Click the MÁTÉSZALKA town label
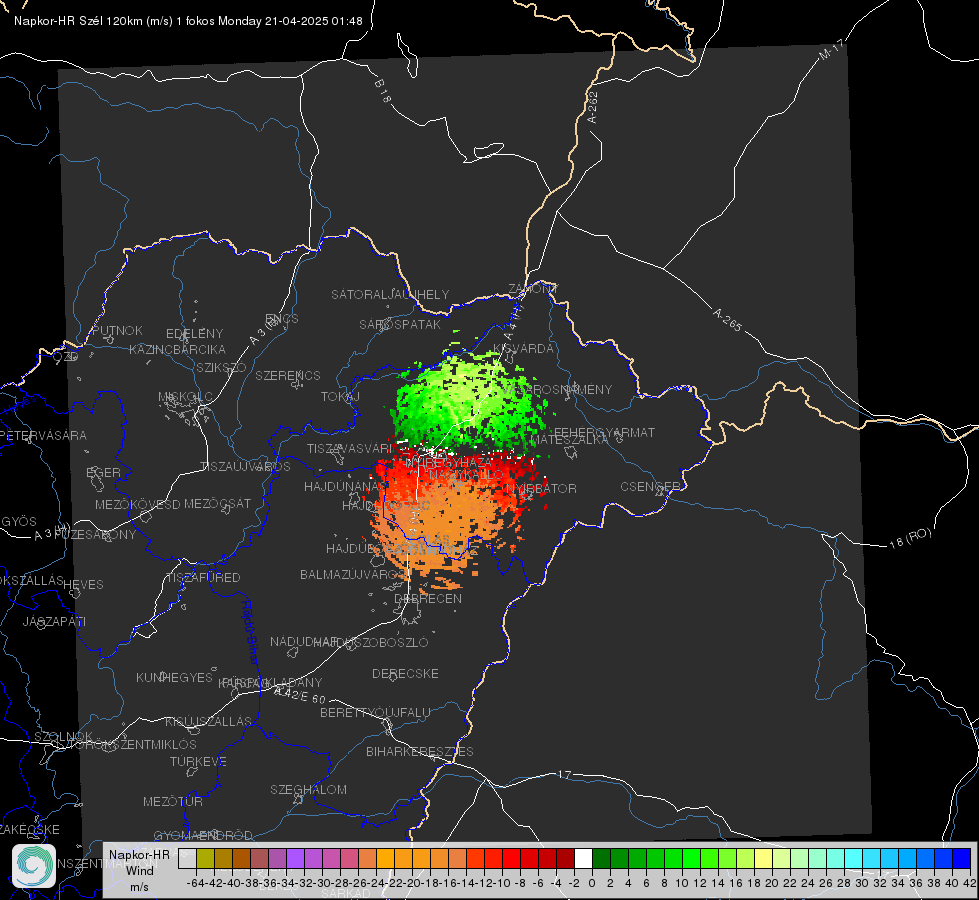The image size is (979, 900). coord(569,440)
